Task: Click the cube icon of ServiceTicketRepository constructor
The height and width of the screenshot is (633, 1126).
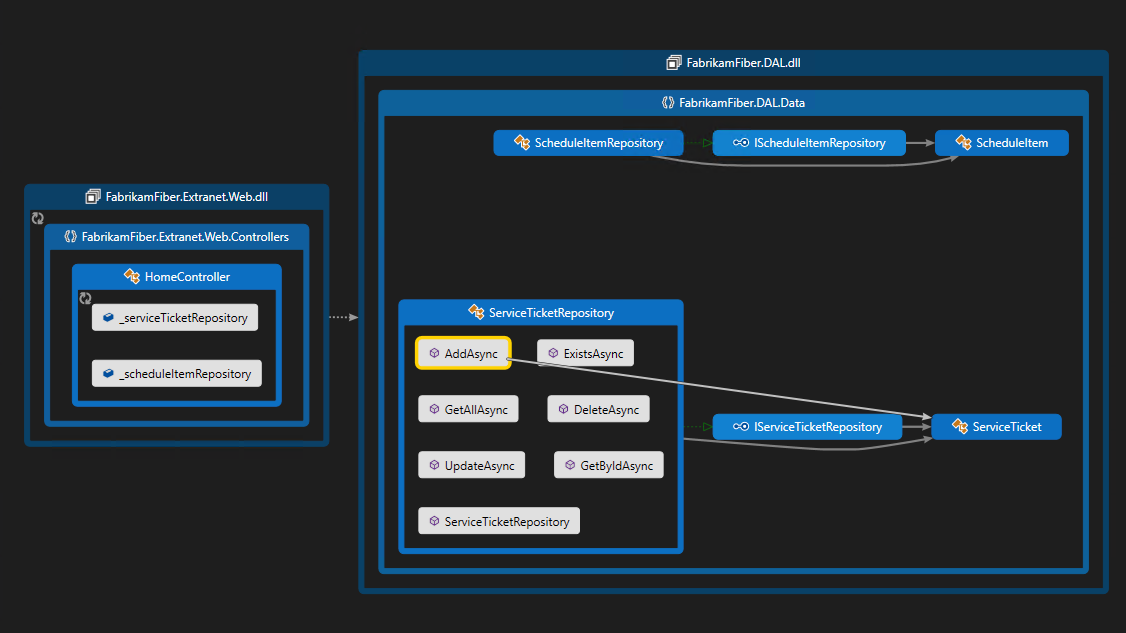Action: 434,522
